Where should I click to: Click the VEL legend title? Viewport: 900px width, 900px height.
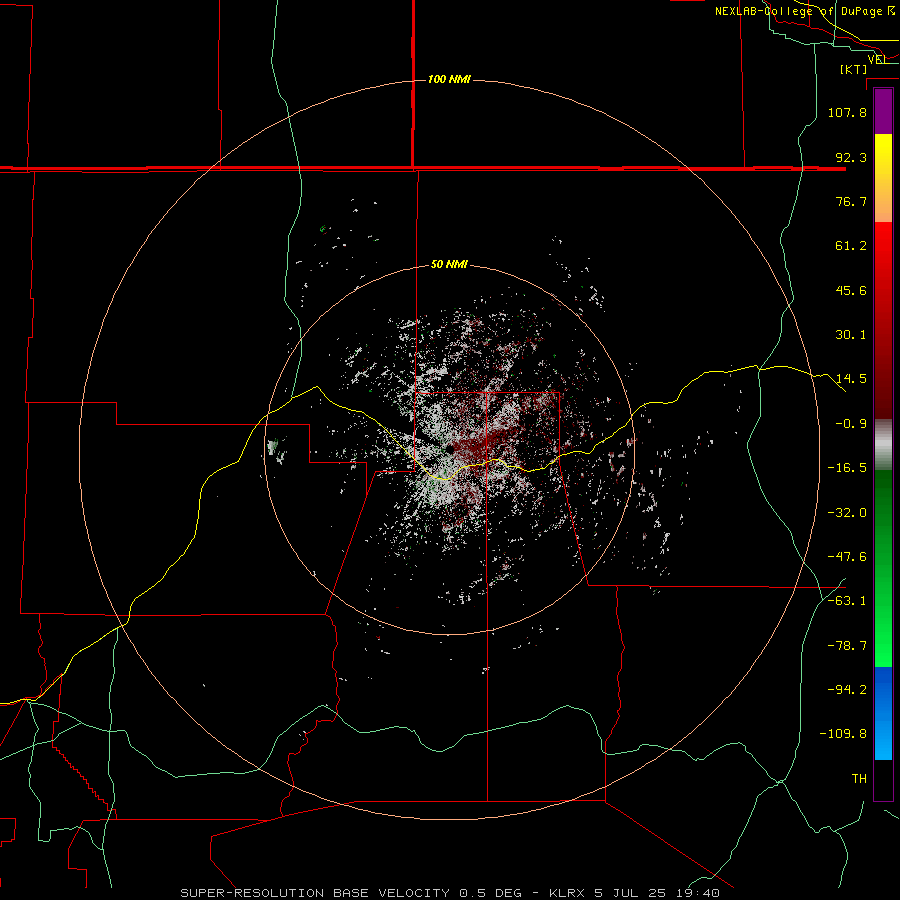(877, 59)
